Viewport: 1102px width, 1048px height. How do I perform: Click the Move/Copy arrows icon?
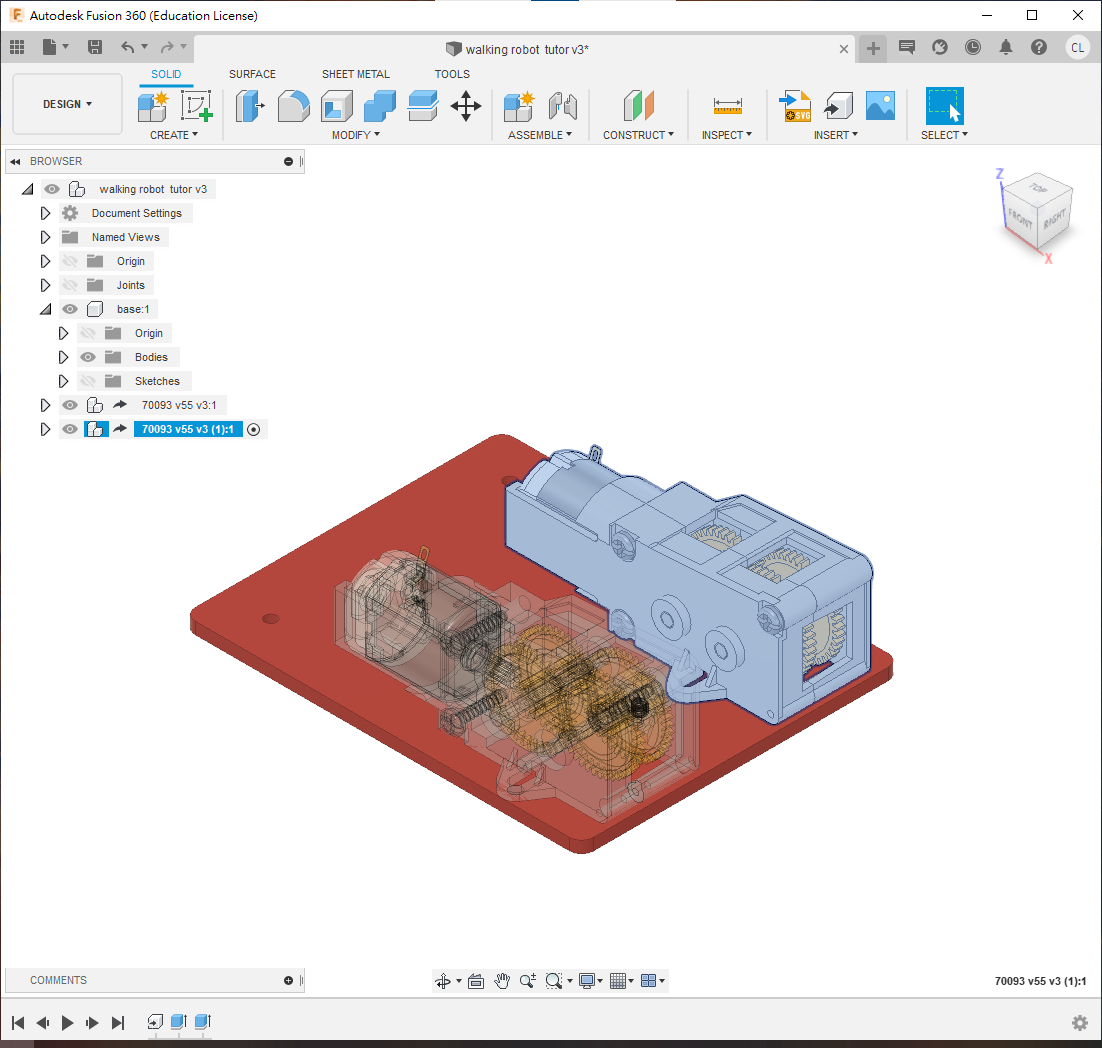click(466, 105)
